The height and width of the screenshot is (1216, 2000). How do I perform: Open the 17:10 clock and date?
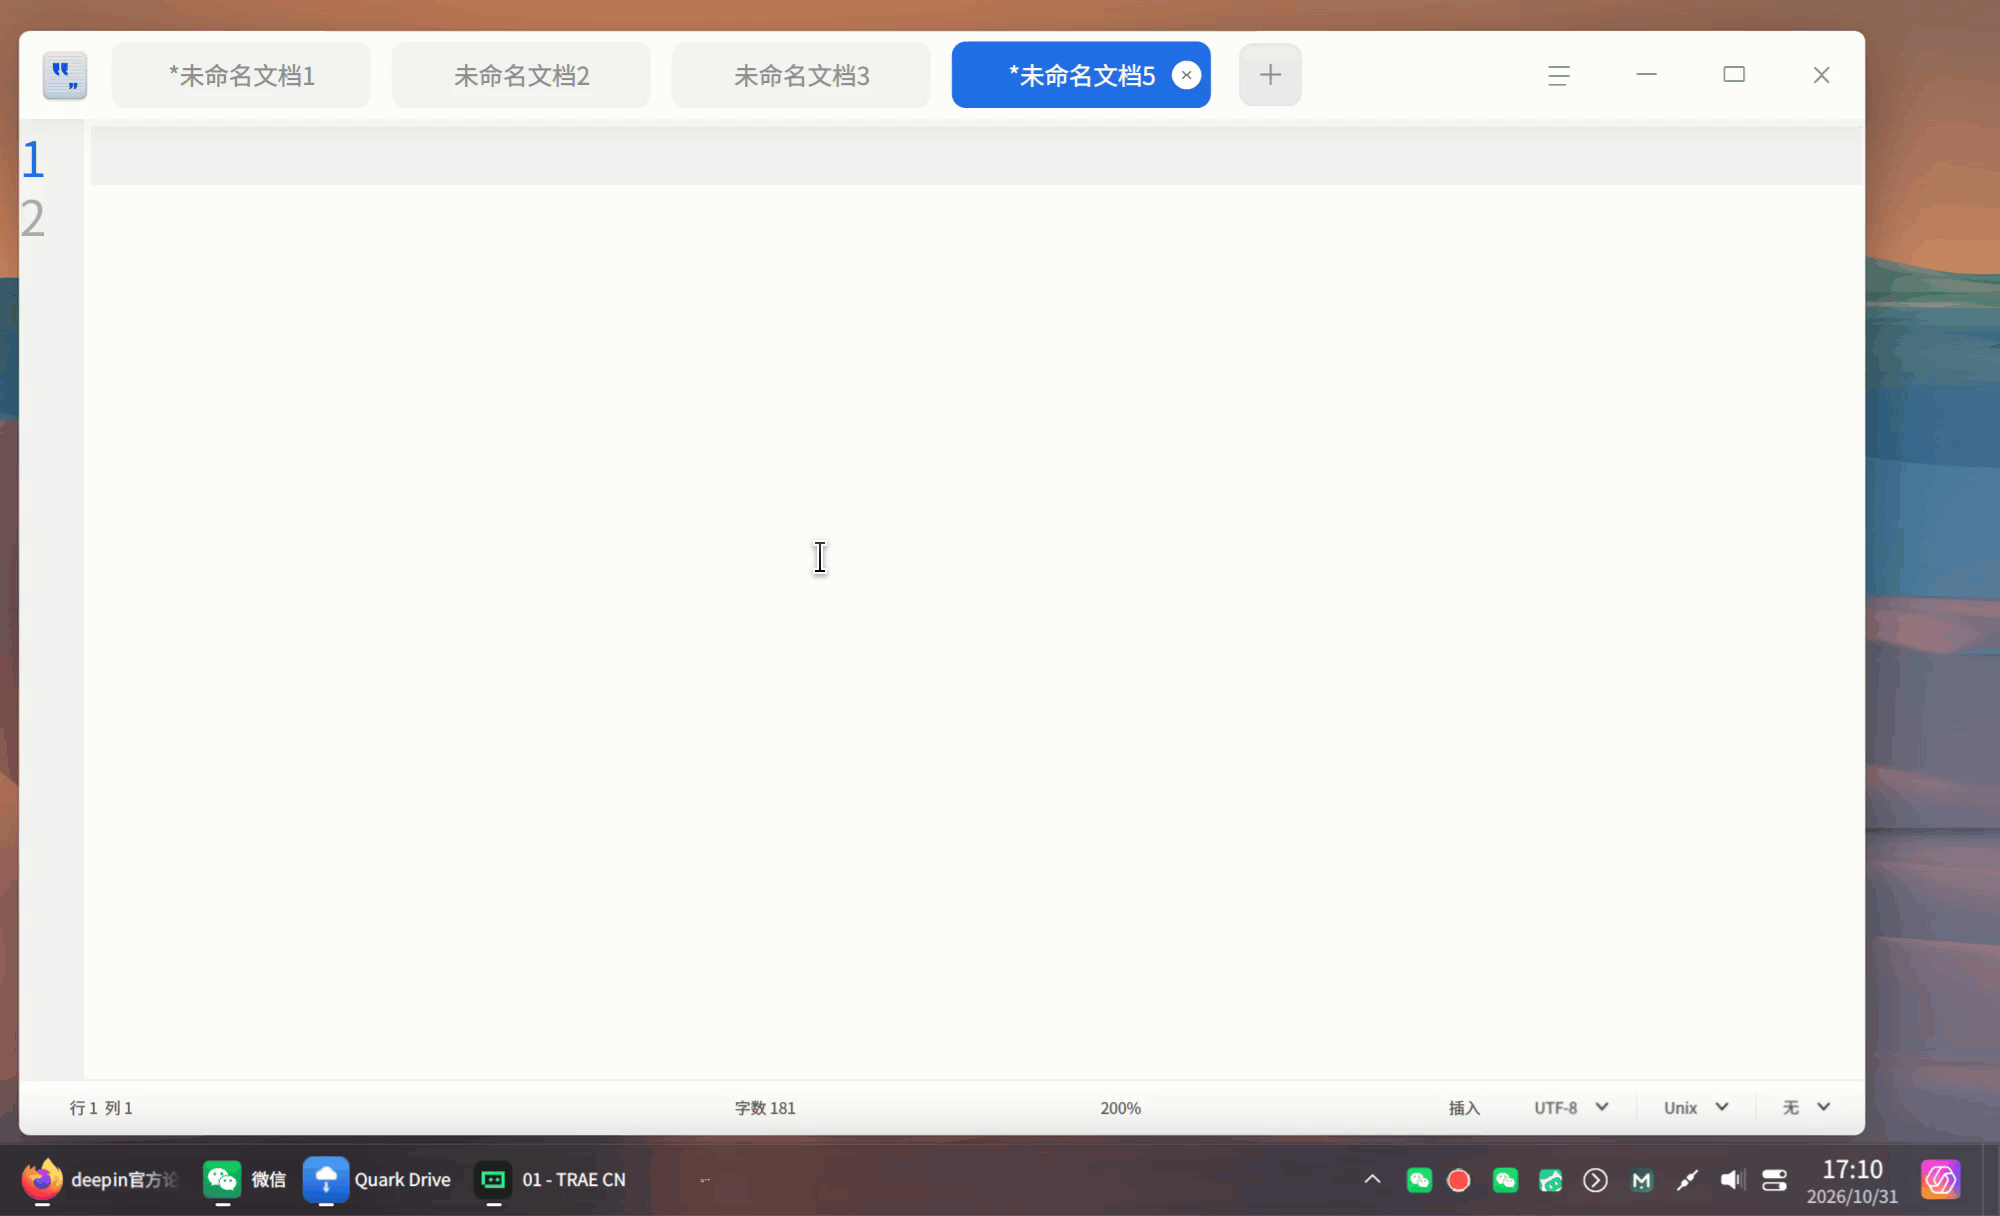[x=1852, y=1181]
